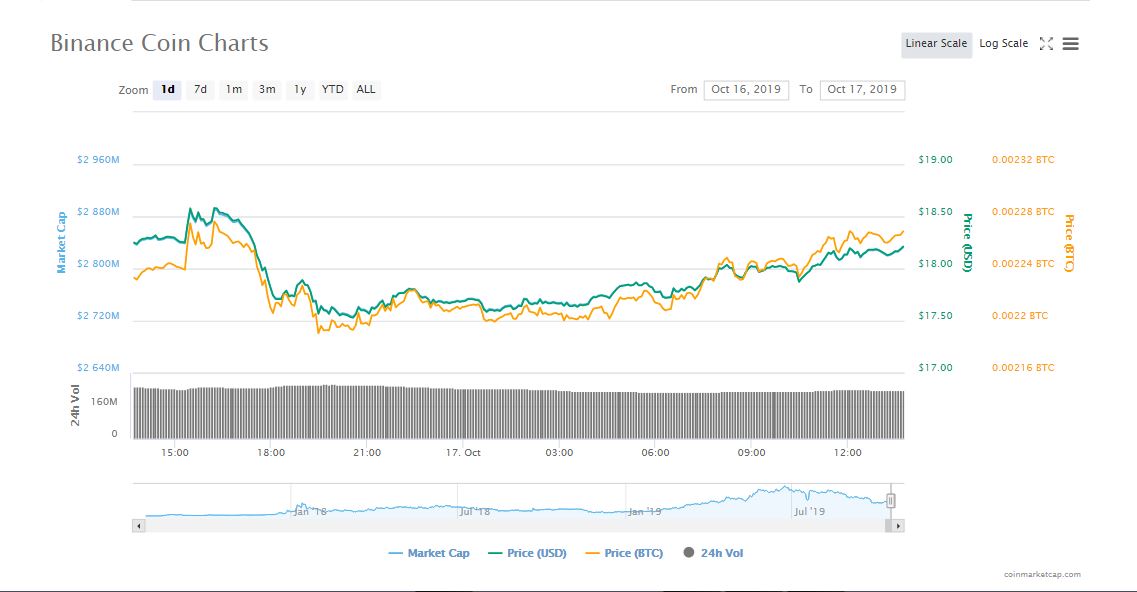This screenshot has width=1137, height=592.
Task: Click the $18.50 price axis label
Action: tap(935, 212)
